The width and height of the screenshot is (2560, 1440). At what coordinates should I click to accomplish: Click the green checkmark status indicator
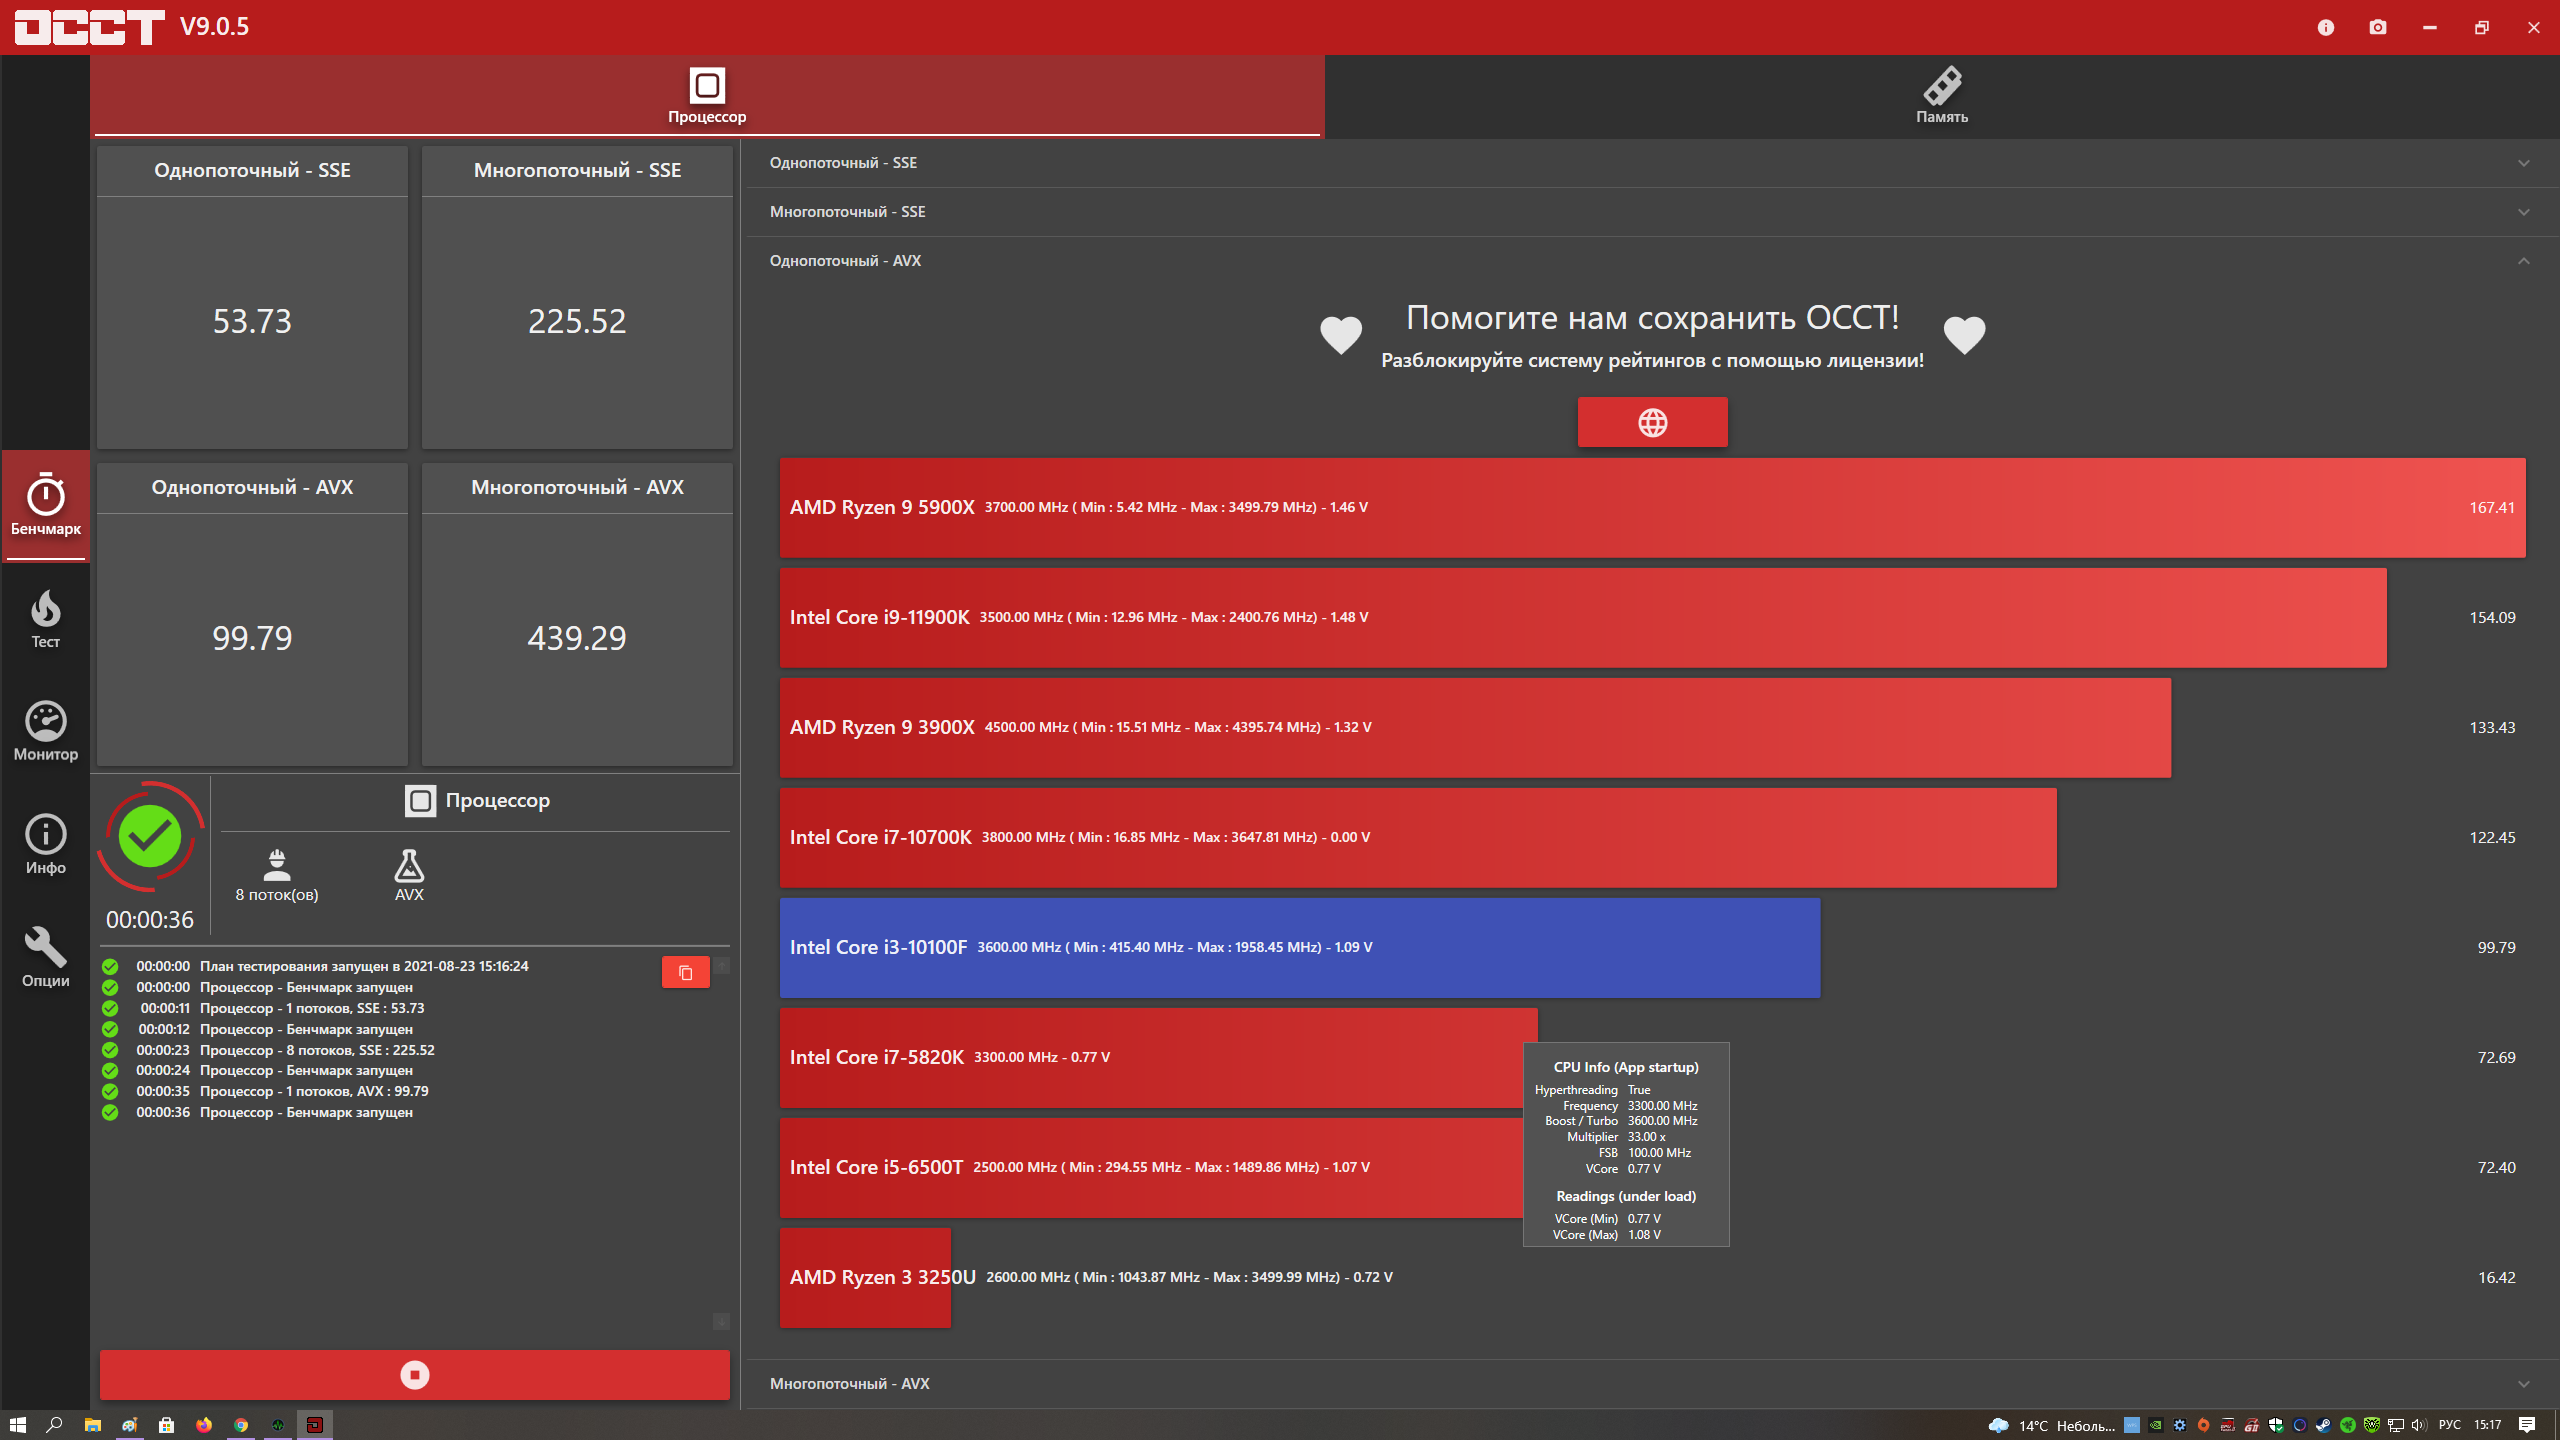pyautogui.click(x=150, y=836)
